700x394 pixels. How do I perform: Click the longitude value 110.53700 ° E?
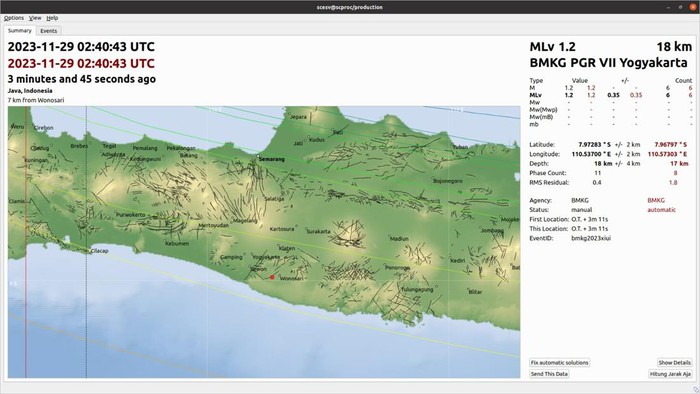[591, 154]
